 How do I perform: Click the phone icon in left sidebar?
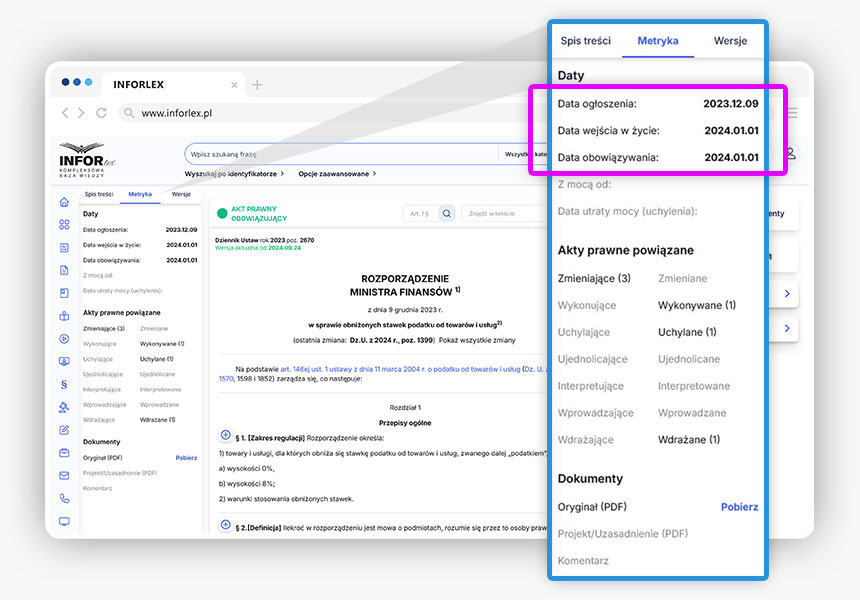[64, 498]
